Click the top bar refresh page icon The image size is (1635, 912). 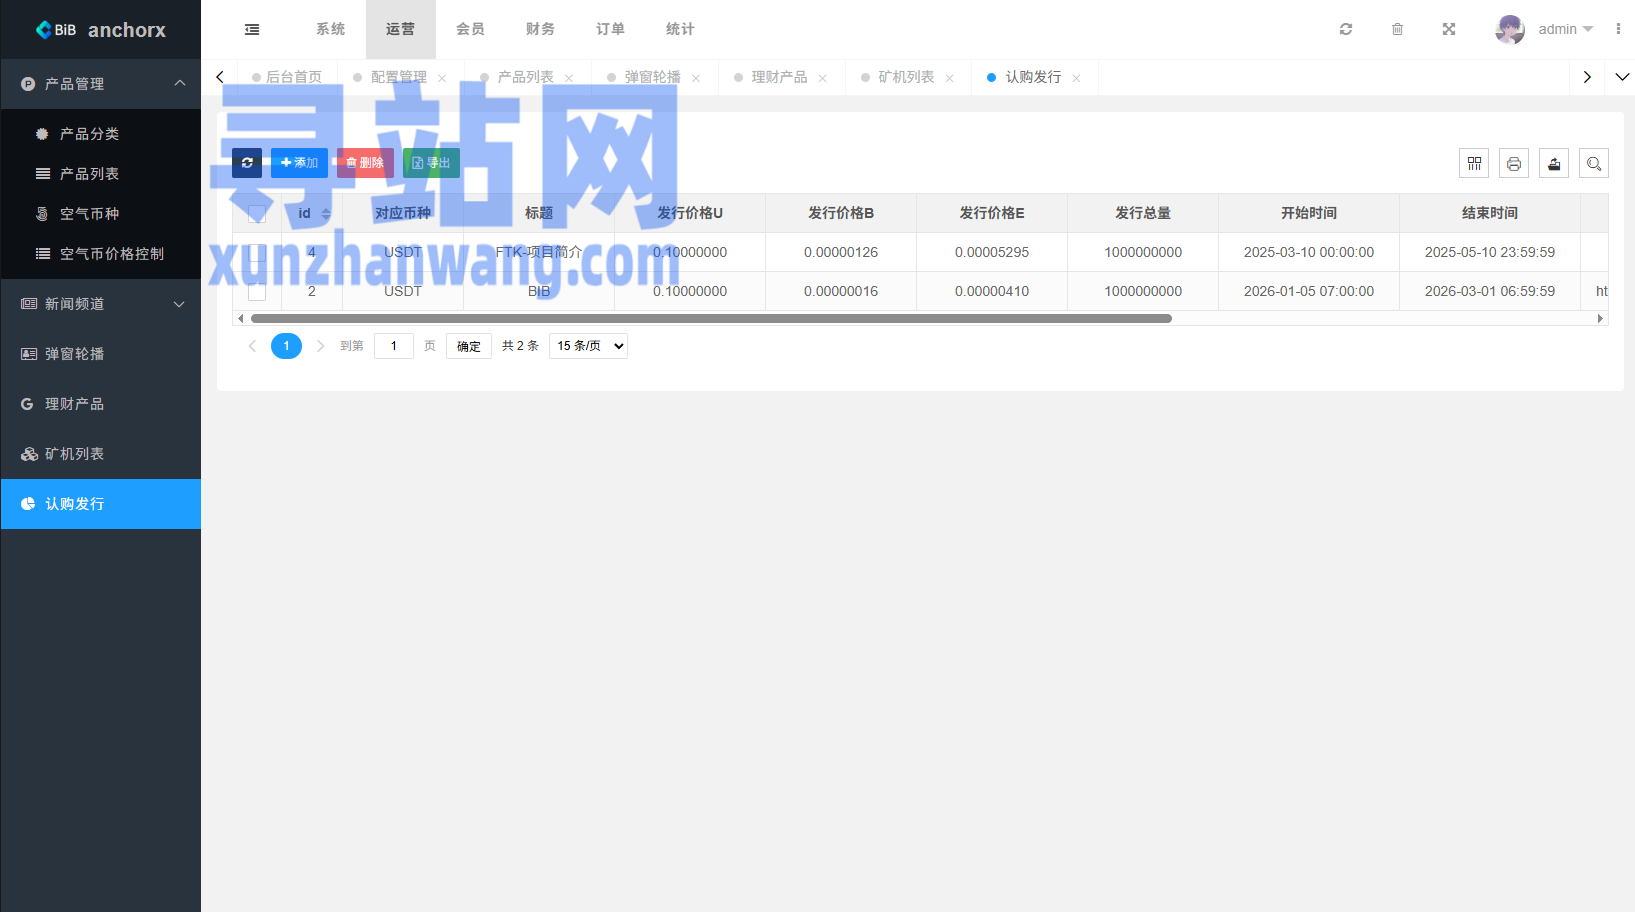coord(1346,30)
